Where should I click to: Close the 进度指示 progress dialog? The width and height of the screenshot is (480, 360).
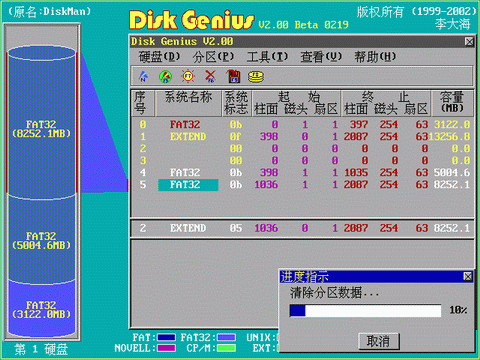coord(468,277)
